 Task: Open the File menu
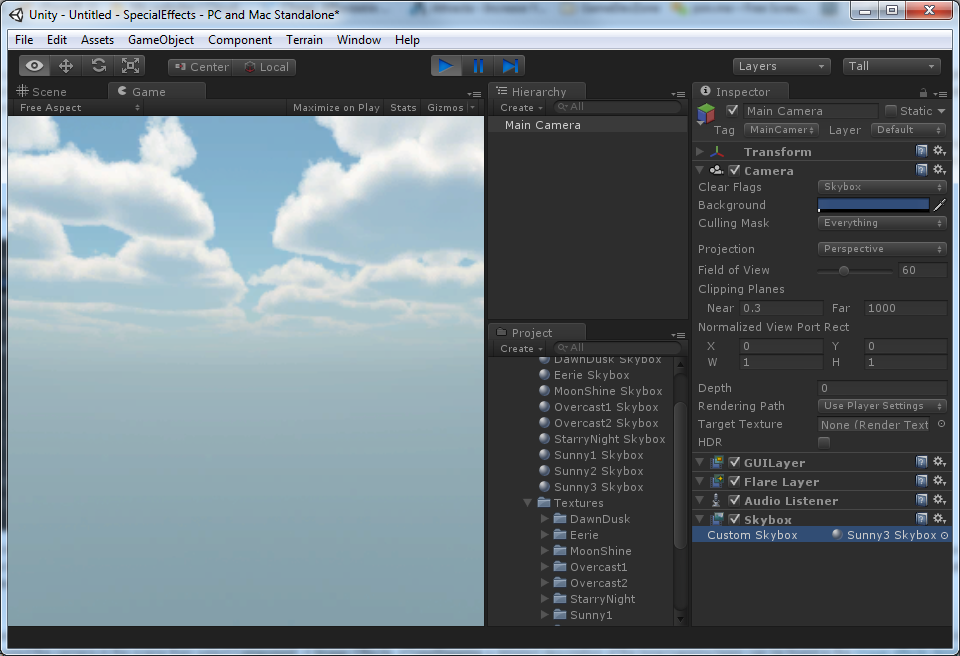24,40
